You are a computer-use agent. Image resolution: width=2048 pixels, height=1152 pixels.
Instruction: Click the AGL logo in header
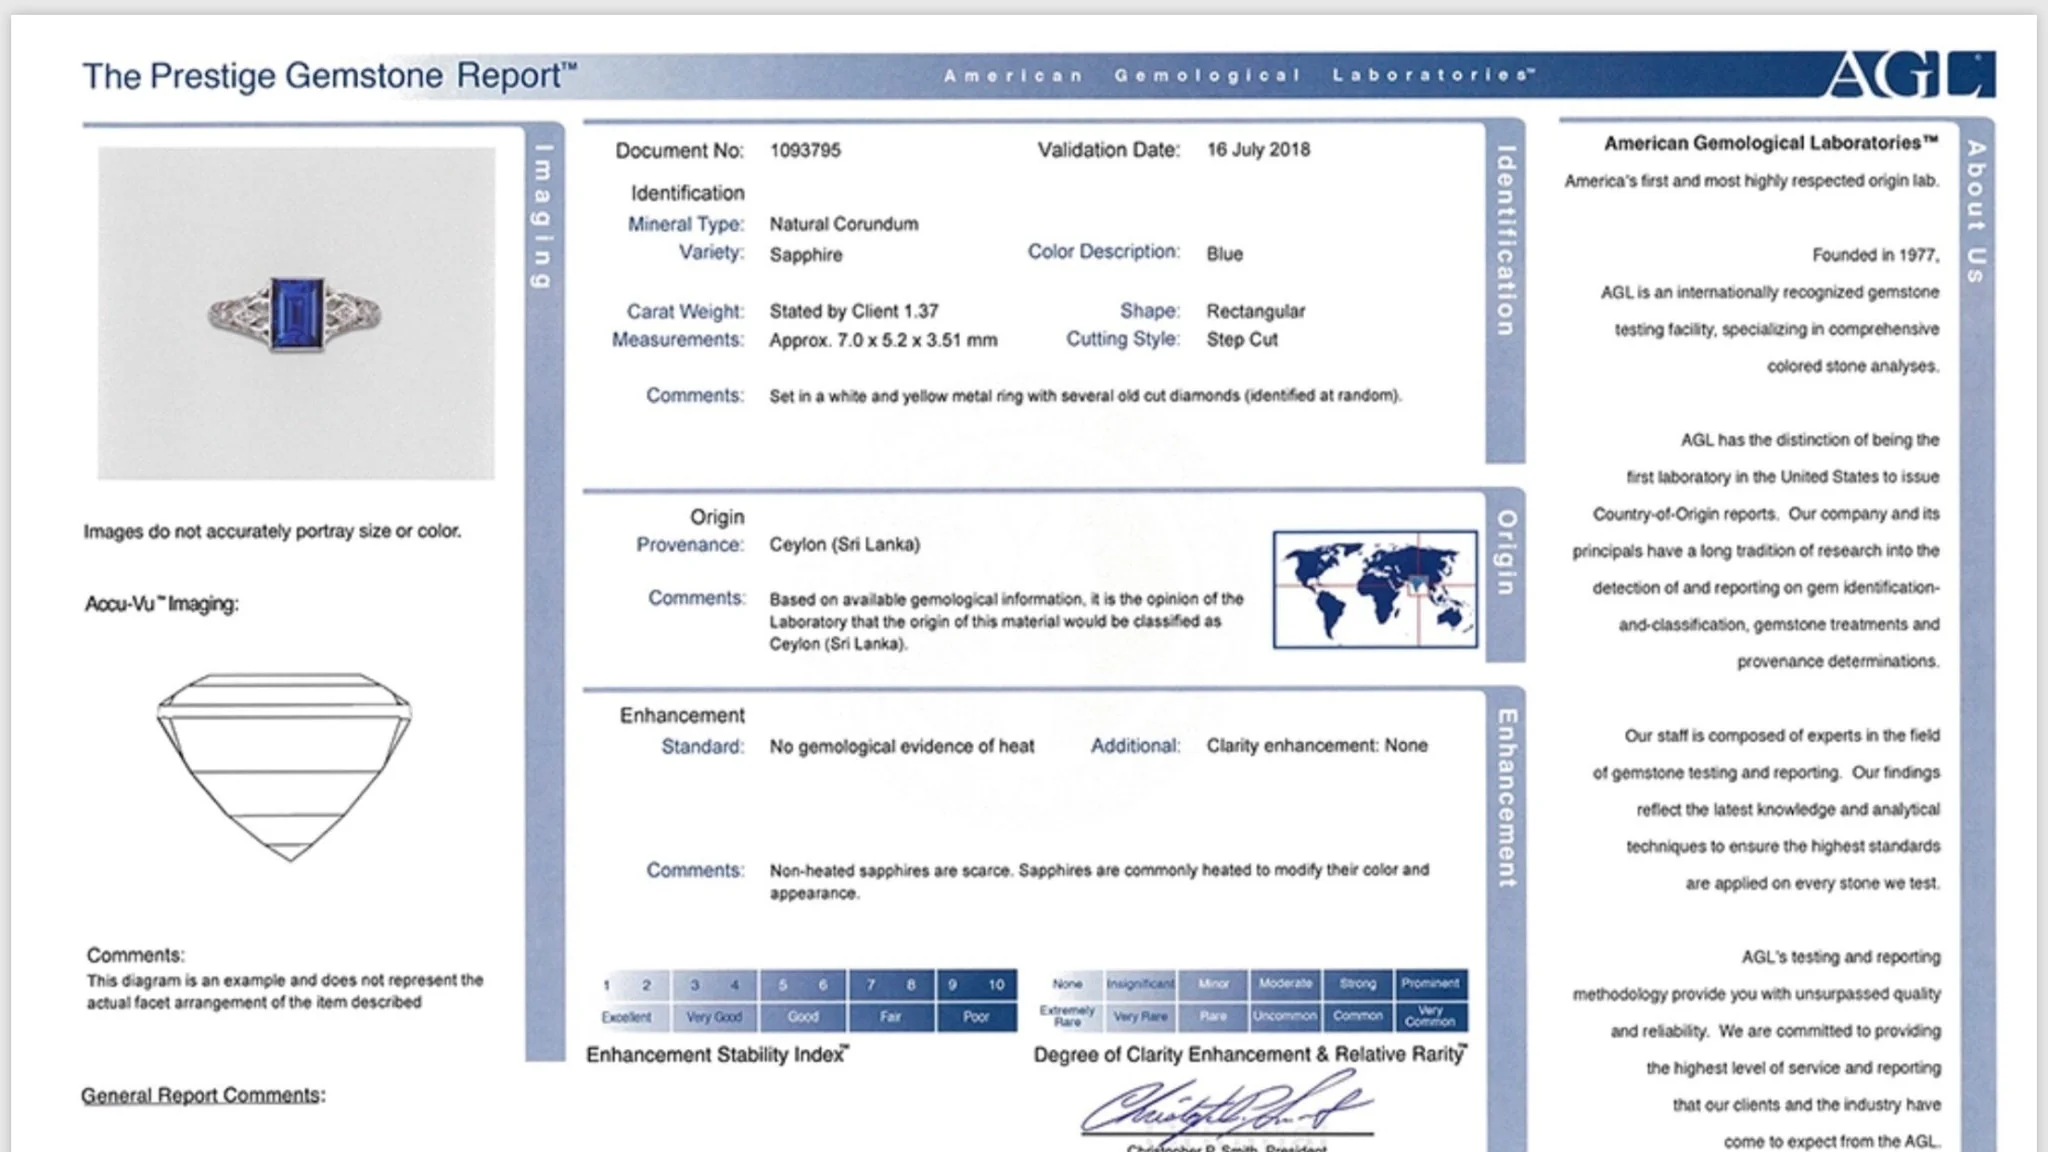[1911, 75]
